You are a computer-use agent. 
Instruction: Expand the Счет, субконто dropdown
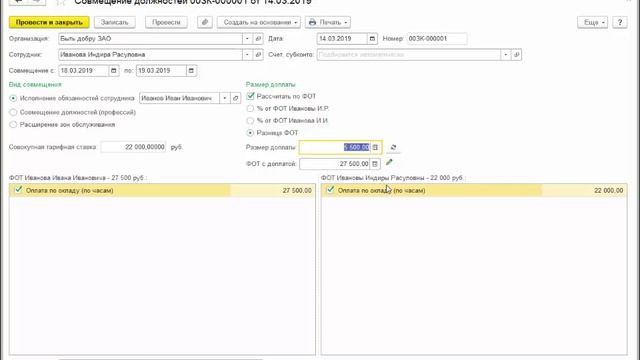click(505, 55)
